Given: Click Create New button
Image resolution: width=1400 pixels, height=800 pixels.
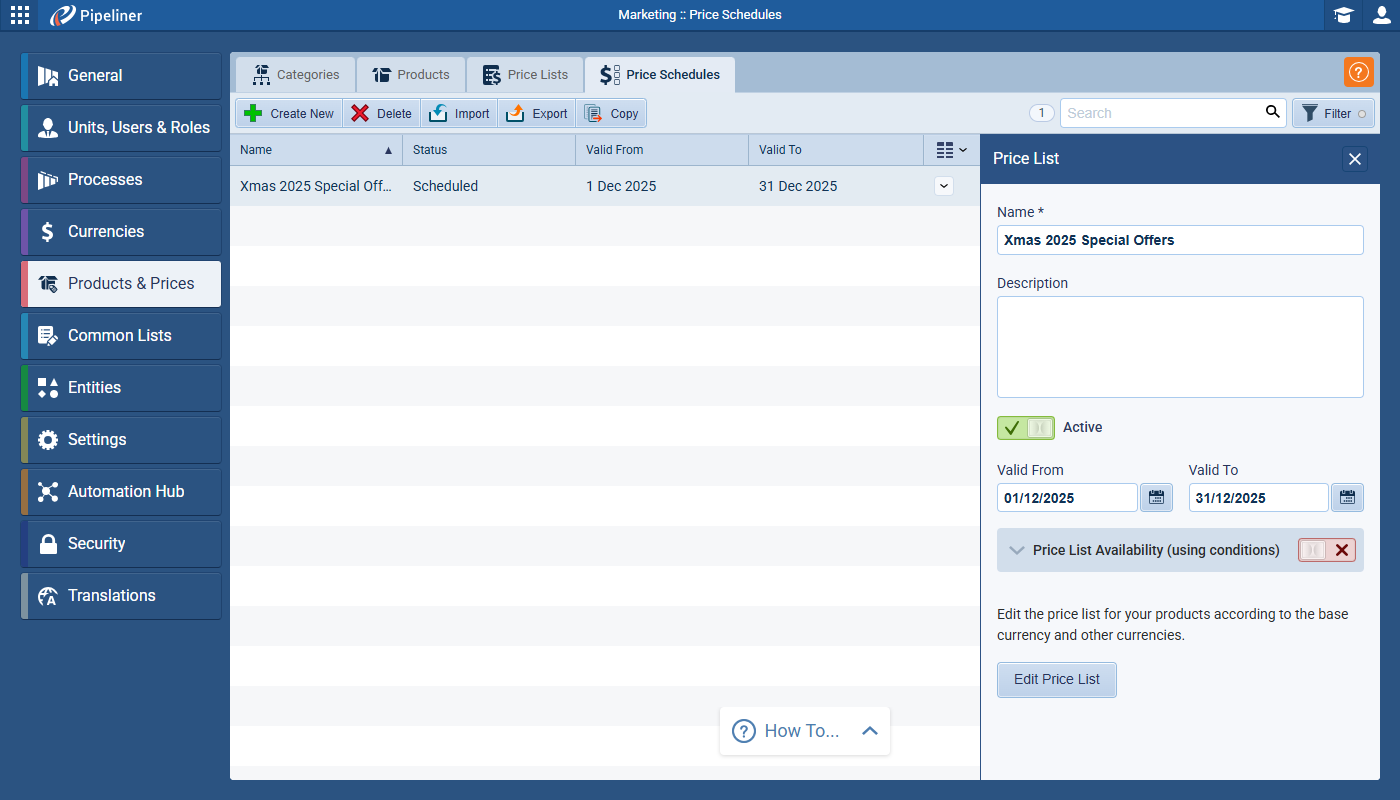Looking at the screenshot, I should tap(289, 113).
